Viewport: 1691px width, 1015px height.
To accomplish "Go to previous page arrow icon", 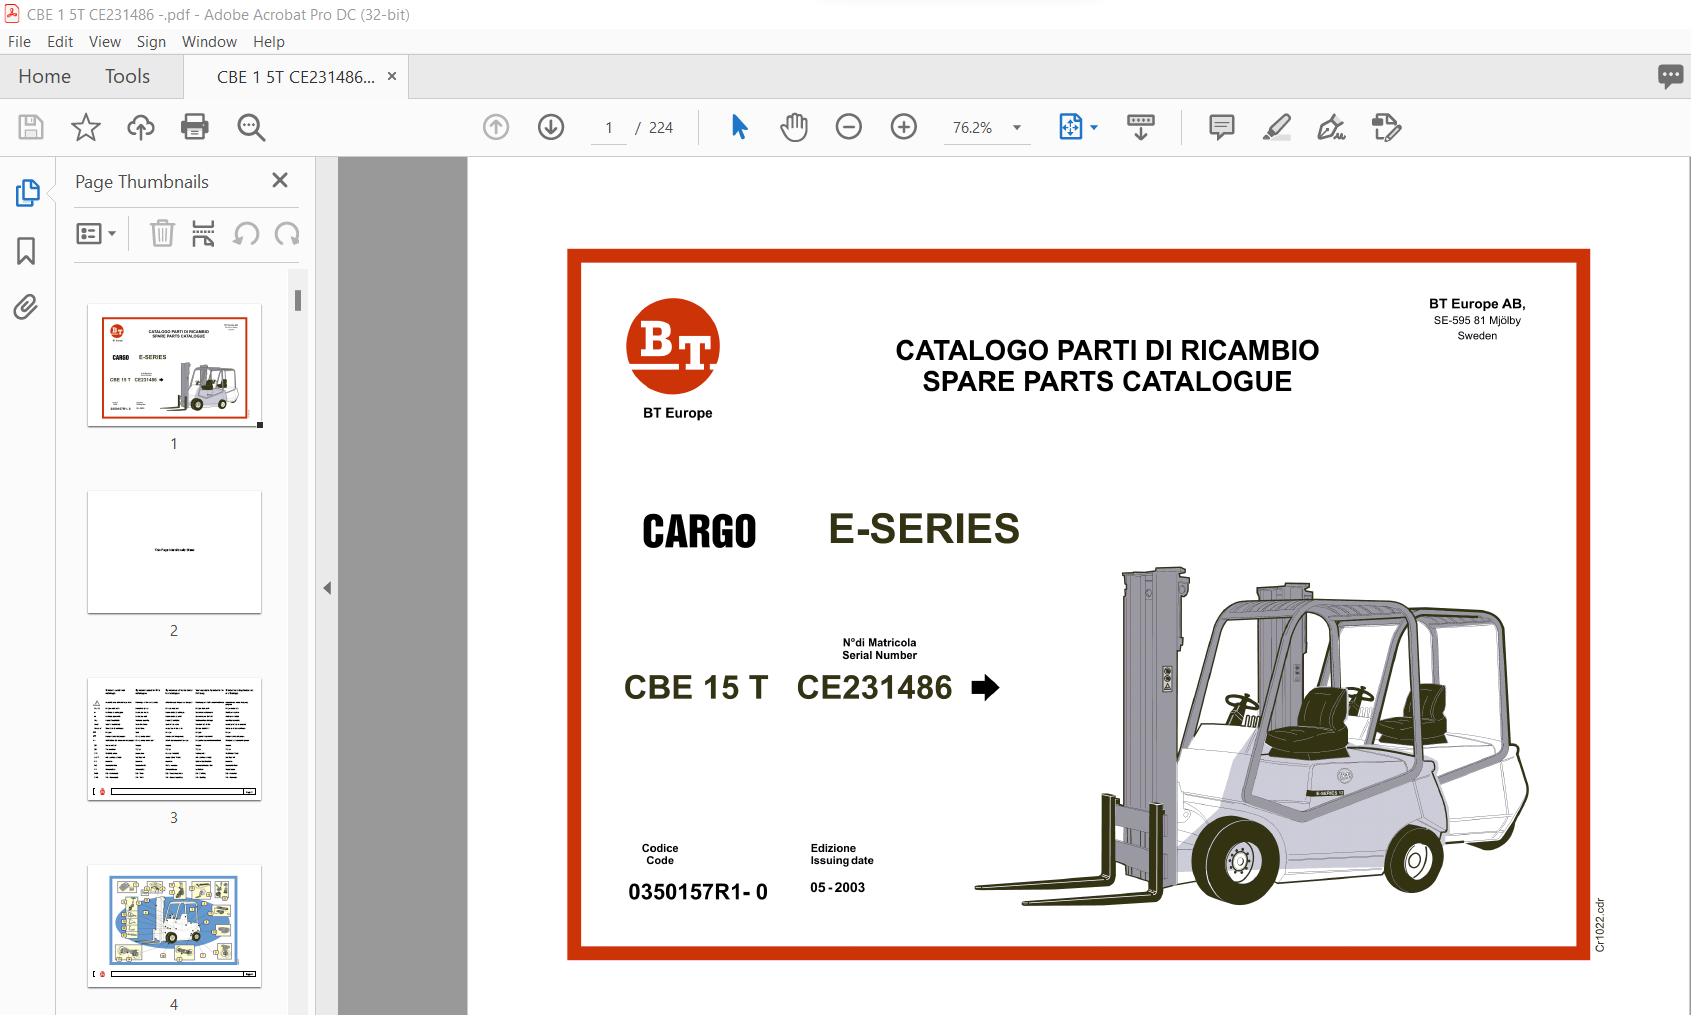I will tap(496, 127).
